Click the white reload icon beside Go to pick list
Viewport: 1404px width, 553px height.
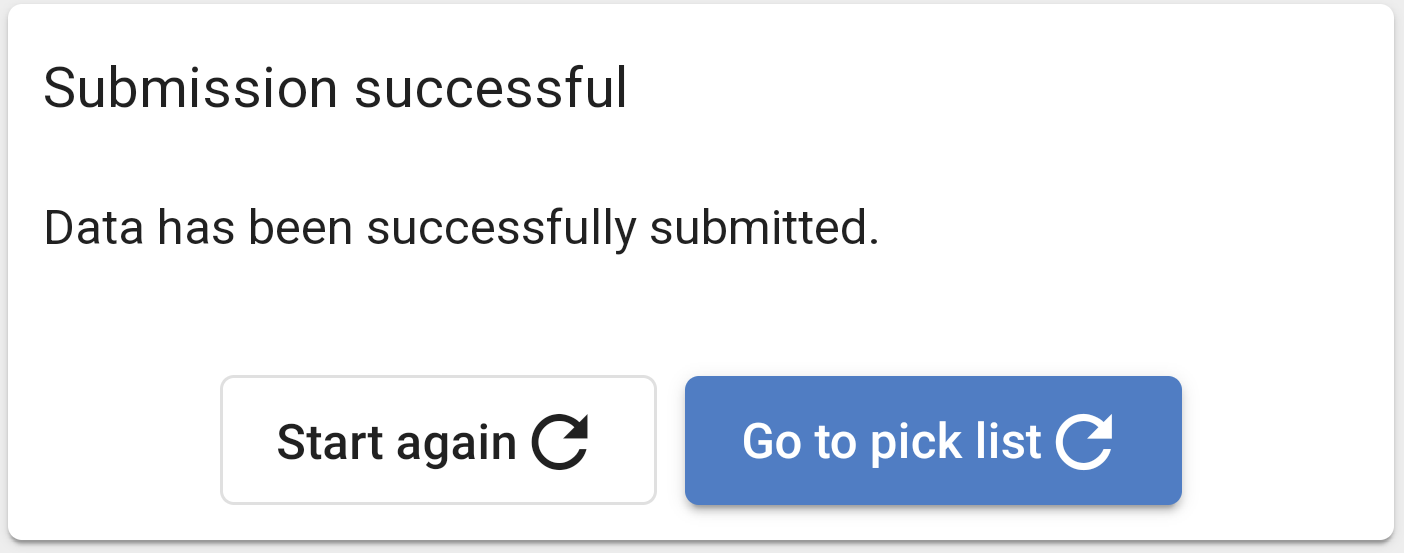pyautogui.click(x=1085, y=441)
